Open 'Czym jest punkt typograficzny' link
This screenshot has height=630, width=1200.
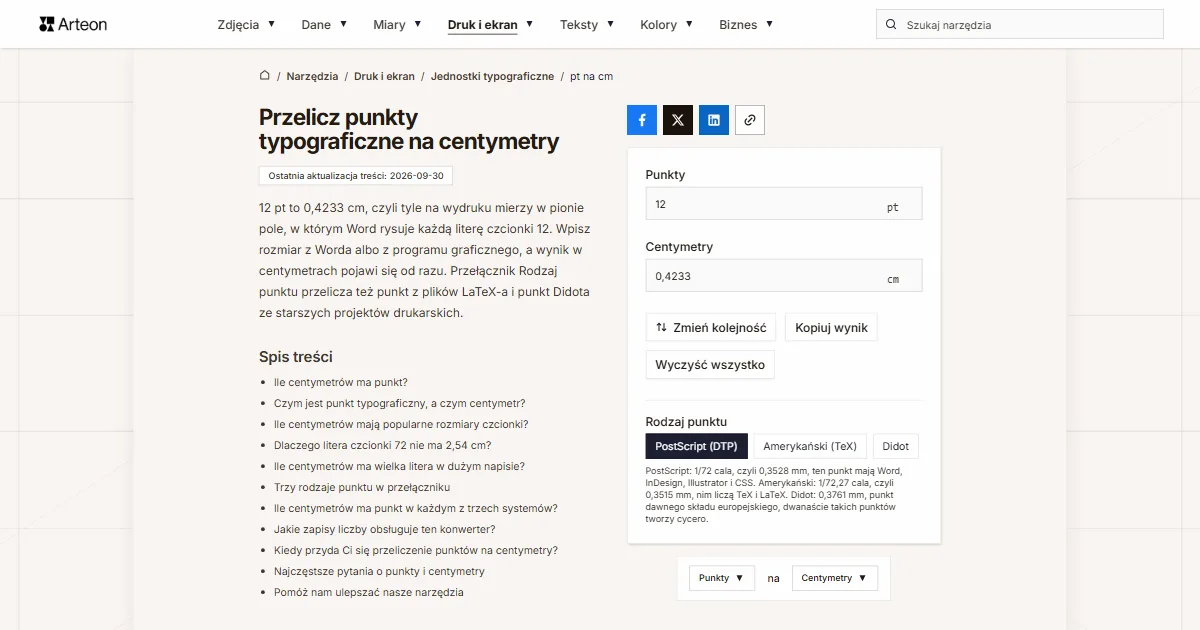click(400, 403)
